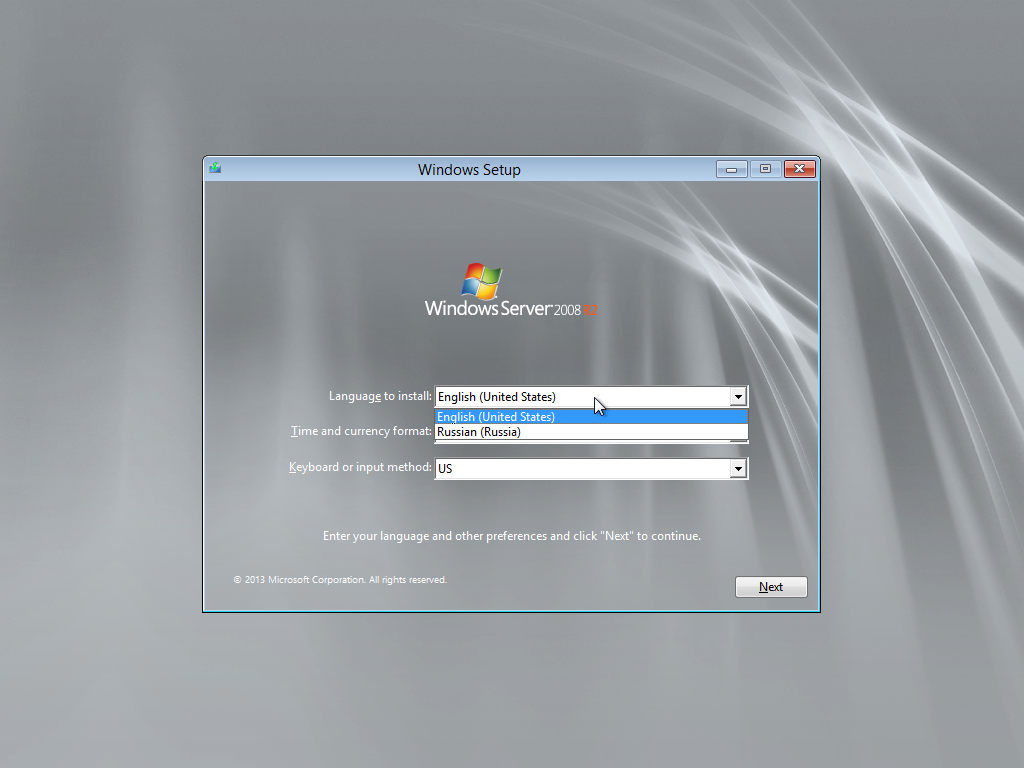This screenshot has width=1024, height=768.
Task: Choose Russian (Russia) from the language list
Action: click(x=591, y=432)
